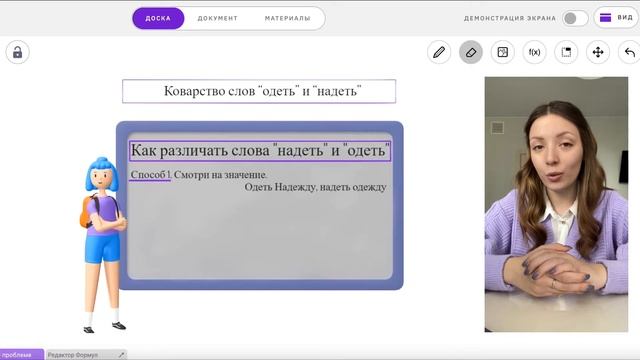
Task: Open the f(x) formula tool
Action: point(534,52)
